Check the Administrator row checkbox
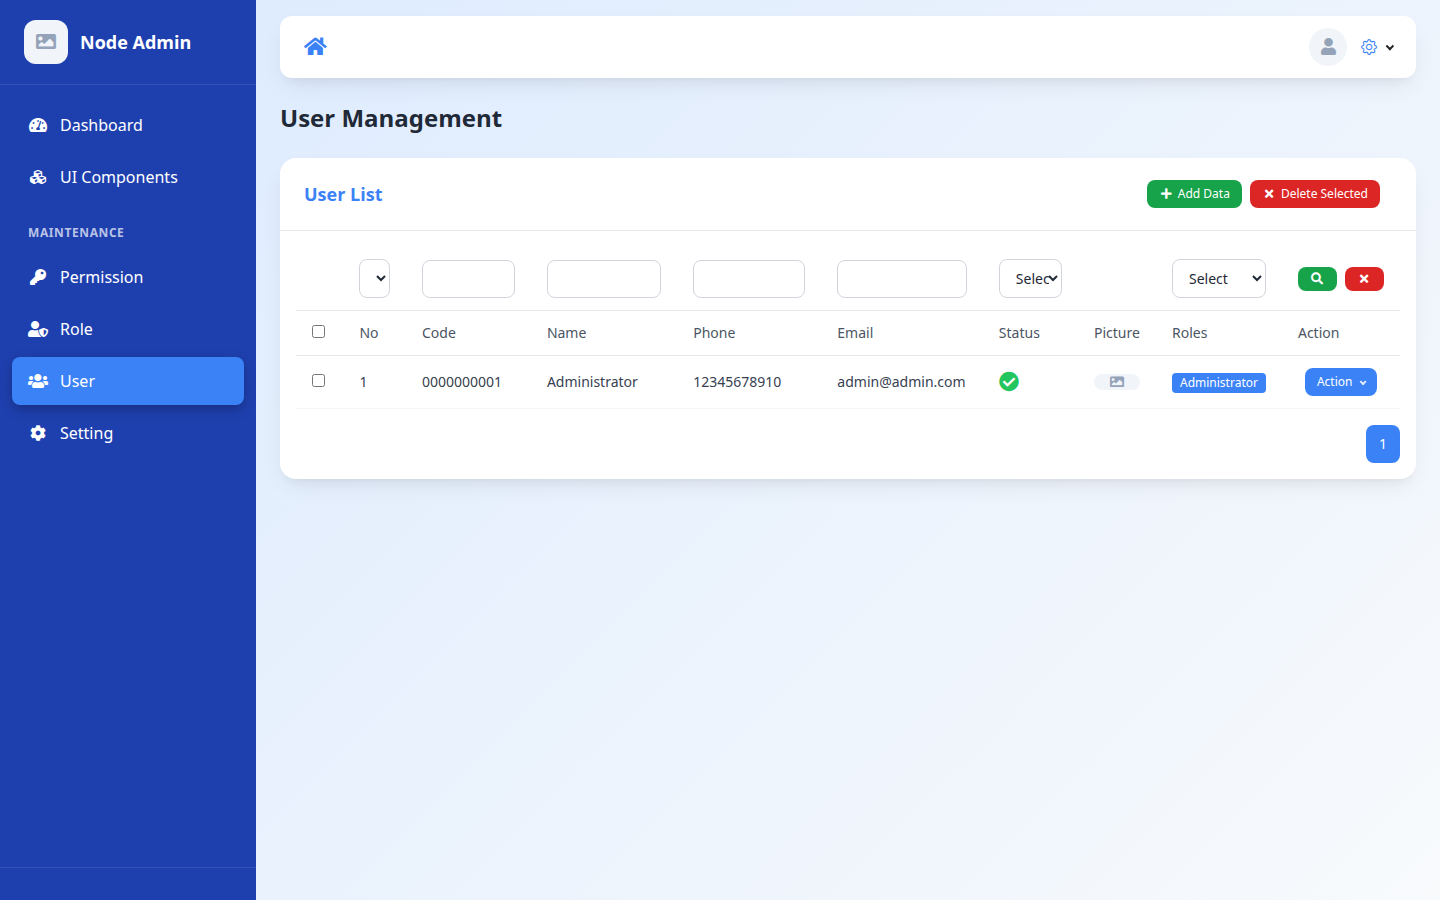 tap(318, 381)
